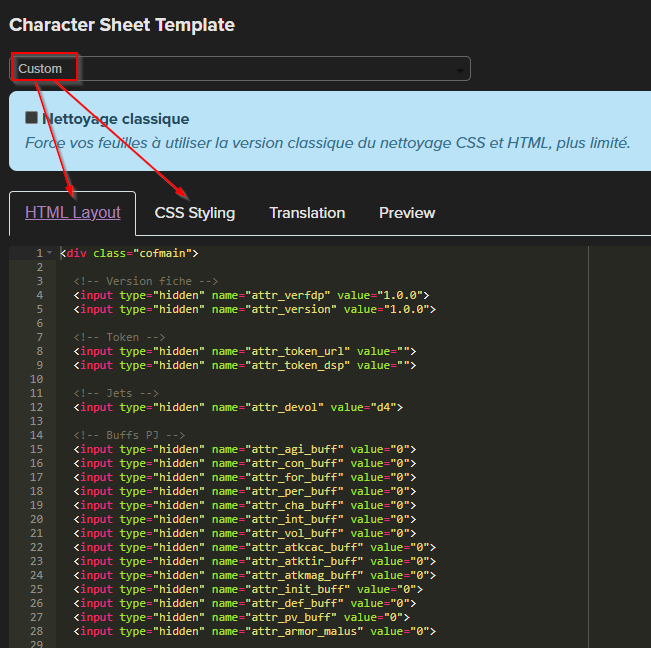Show the Preview tab

(407, 213)
